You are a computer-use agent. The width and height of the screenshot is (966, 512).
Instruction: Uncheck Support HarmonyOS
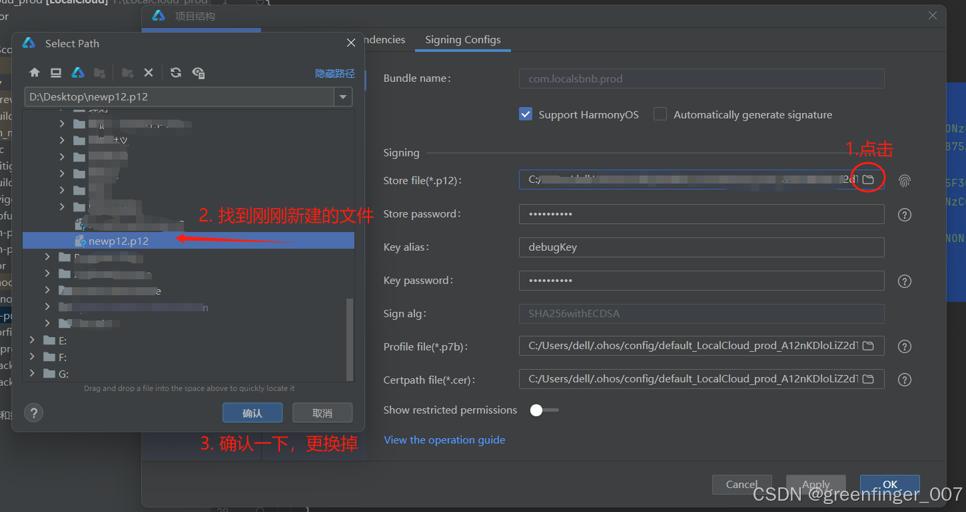click(x=526, y=114)
